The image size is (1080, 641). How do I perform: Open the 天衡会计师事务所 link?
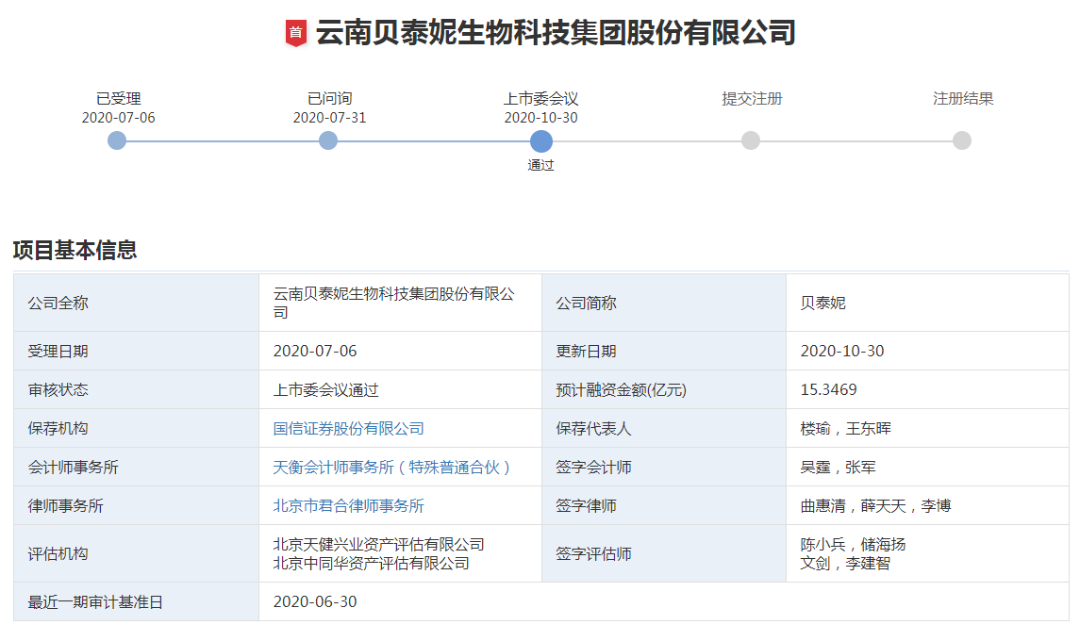pos(391,467)
